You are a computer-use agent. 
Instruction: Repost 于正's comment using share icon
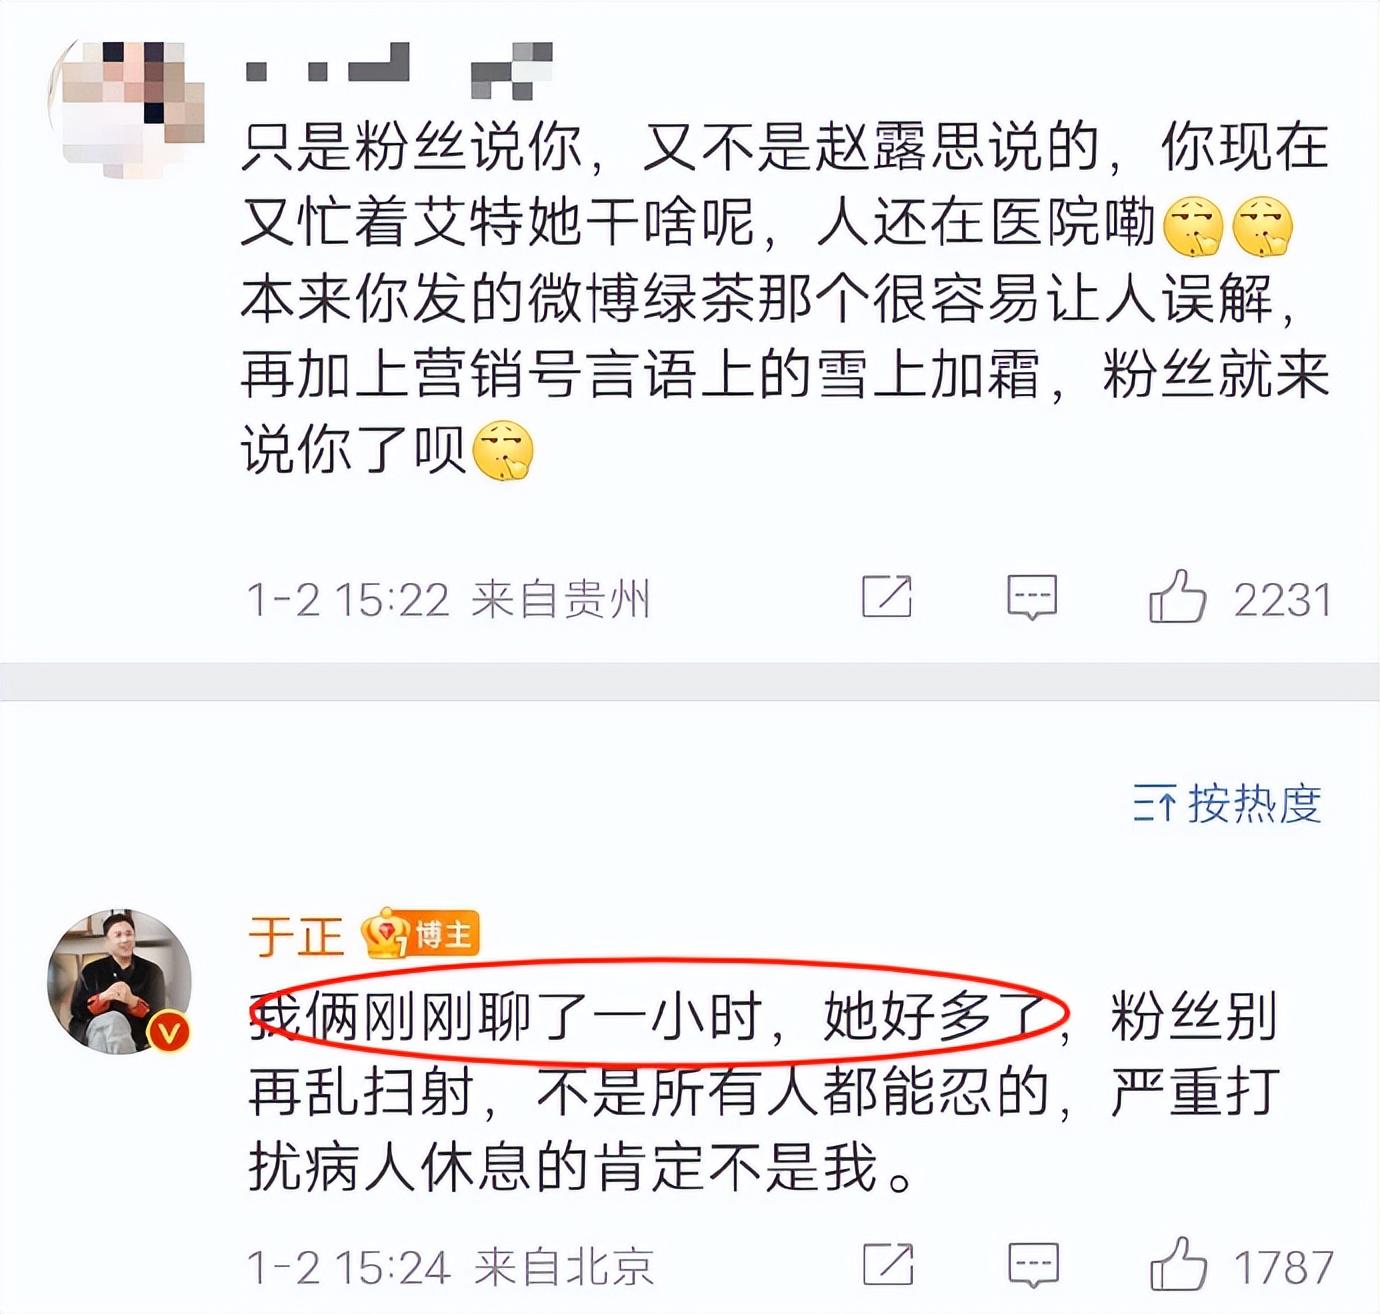point(888,1264)
